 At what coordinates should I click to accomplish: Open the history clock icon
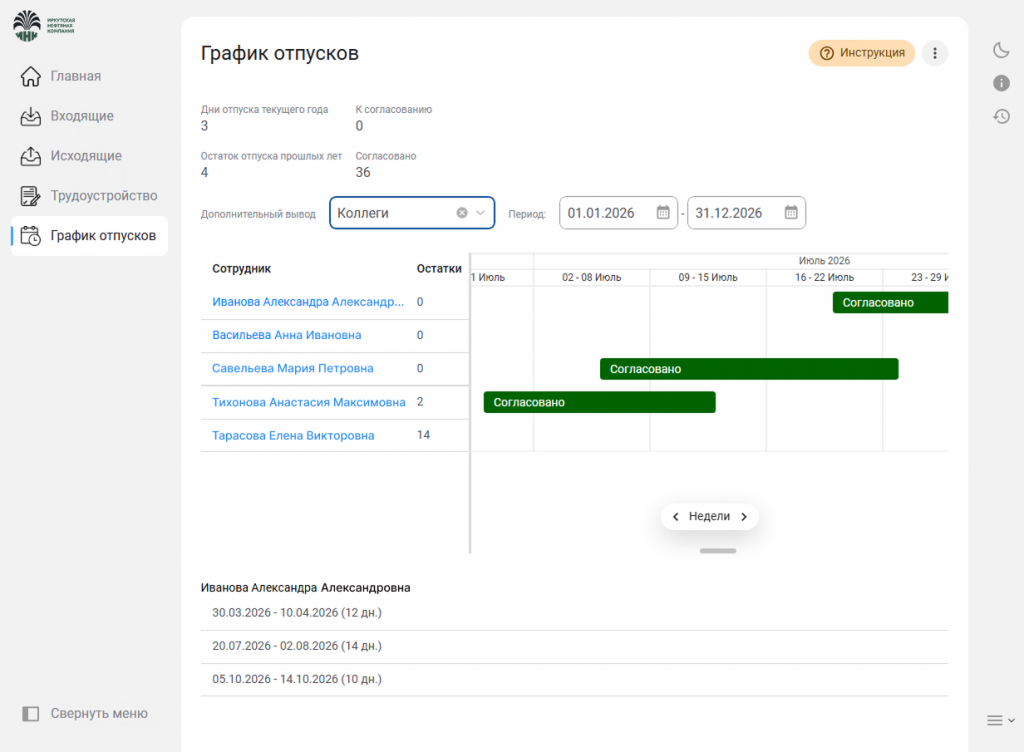pyautogui.click(x=1001, y=116)
